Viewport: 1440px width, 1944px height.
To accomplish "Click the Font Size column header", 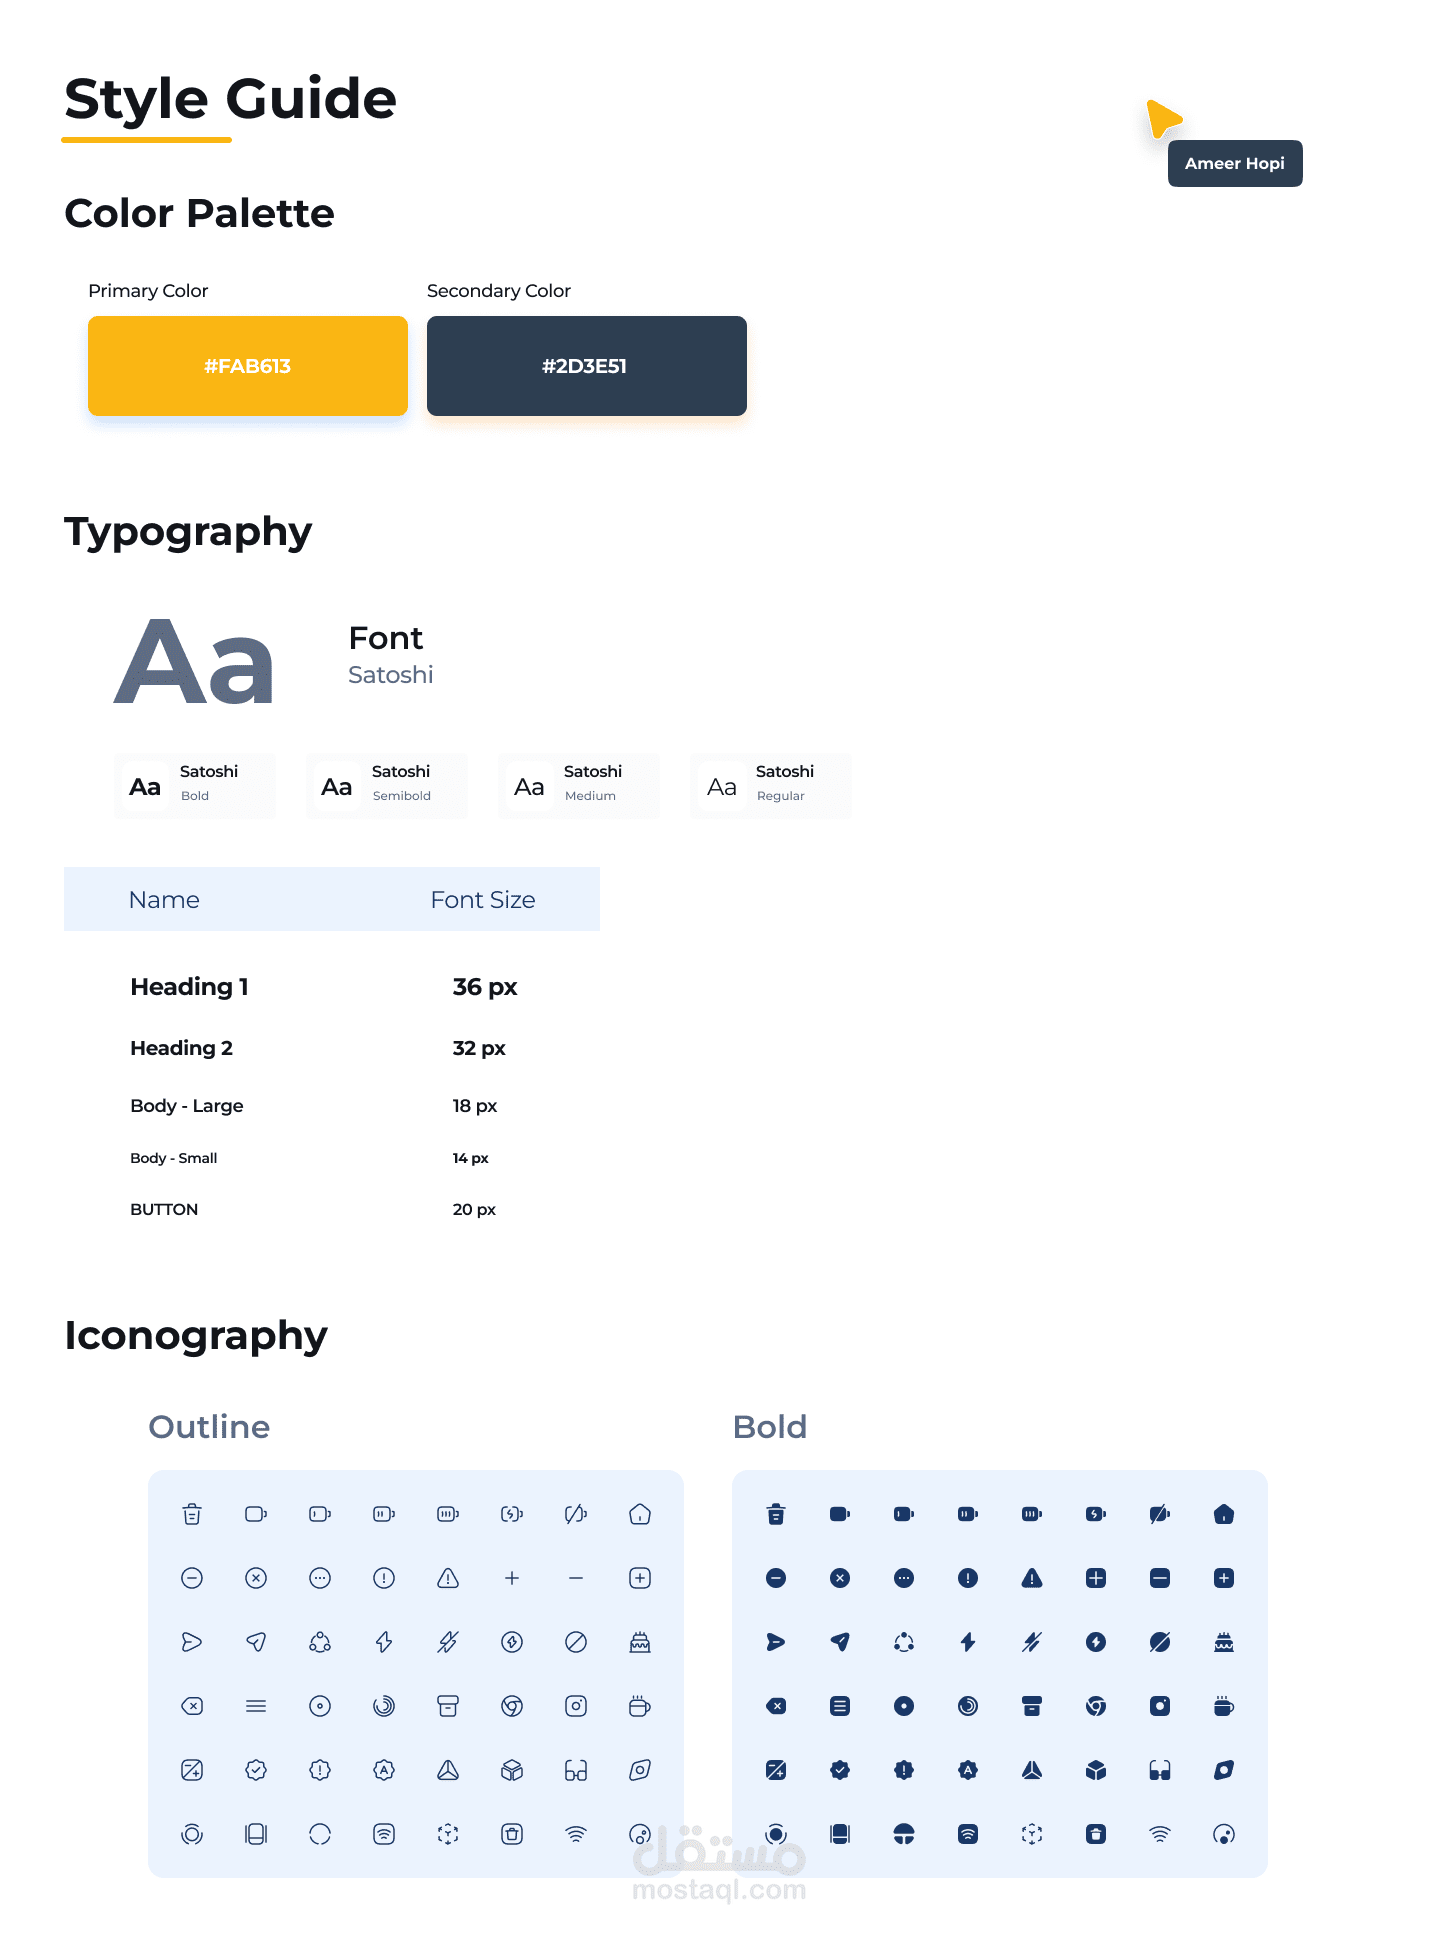I will coord(483,900).
